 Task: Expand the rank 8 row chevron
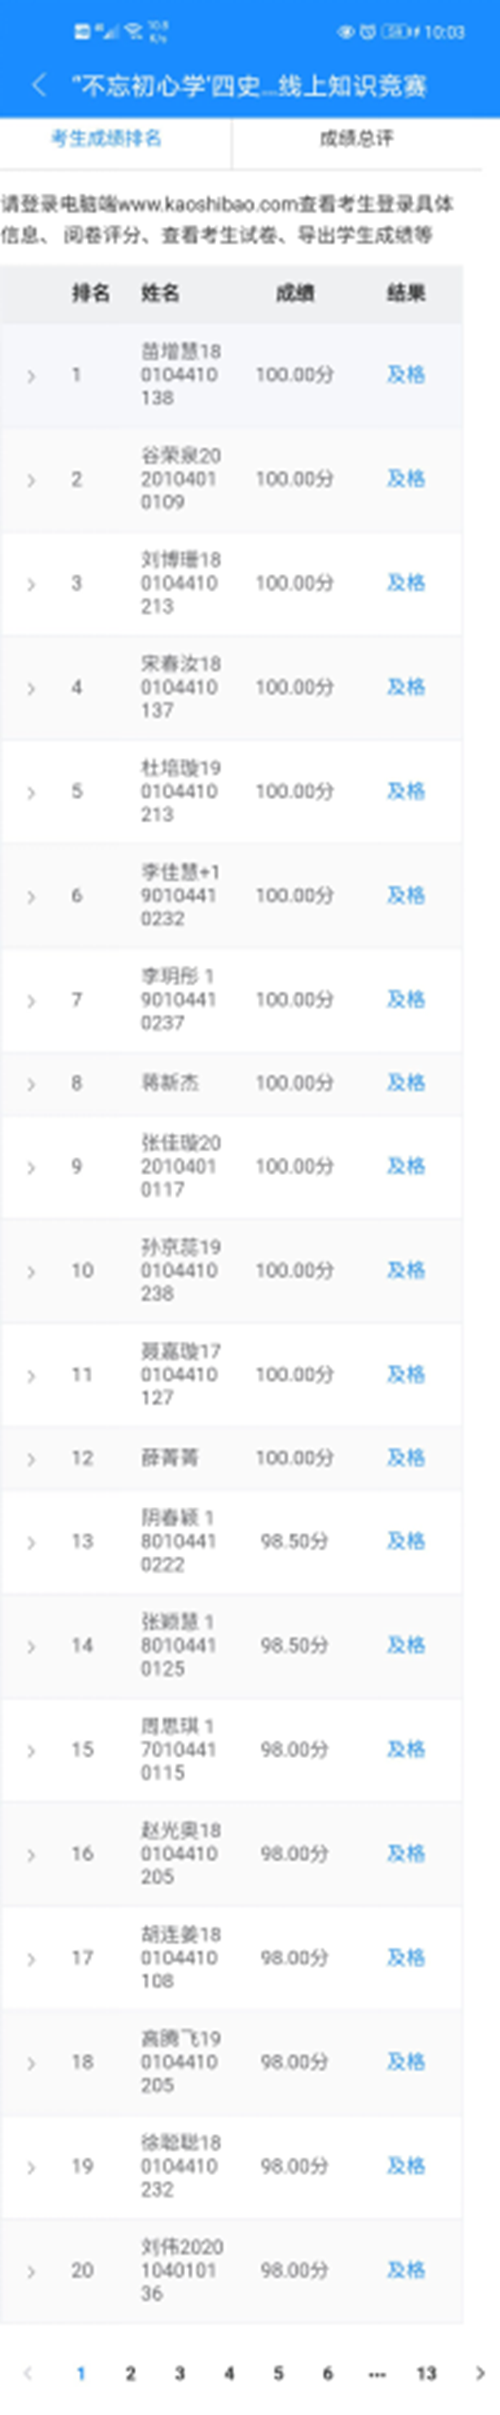coord(31,1084)
